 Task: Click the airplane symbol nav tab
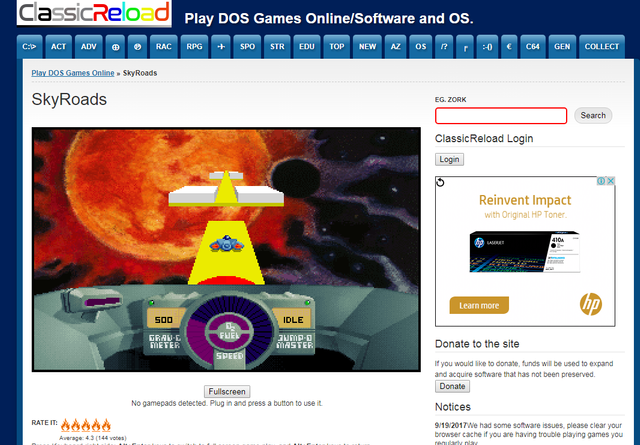221,47
